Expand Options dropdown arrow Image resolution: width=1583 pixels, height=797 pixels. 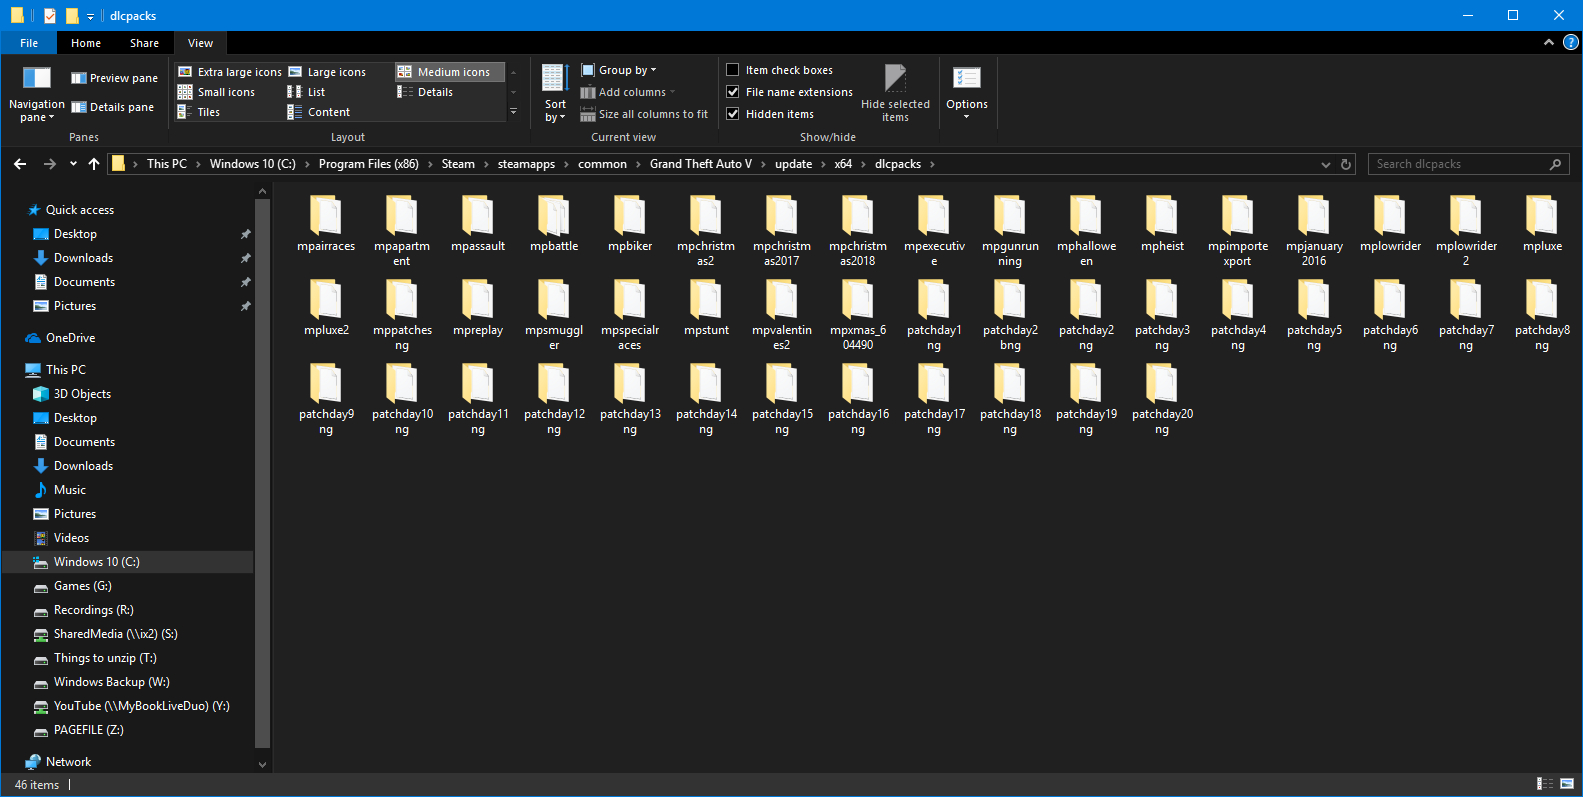(x=967, y=117)
